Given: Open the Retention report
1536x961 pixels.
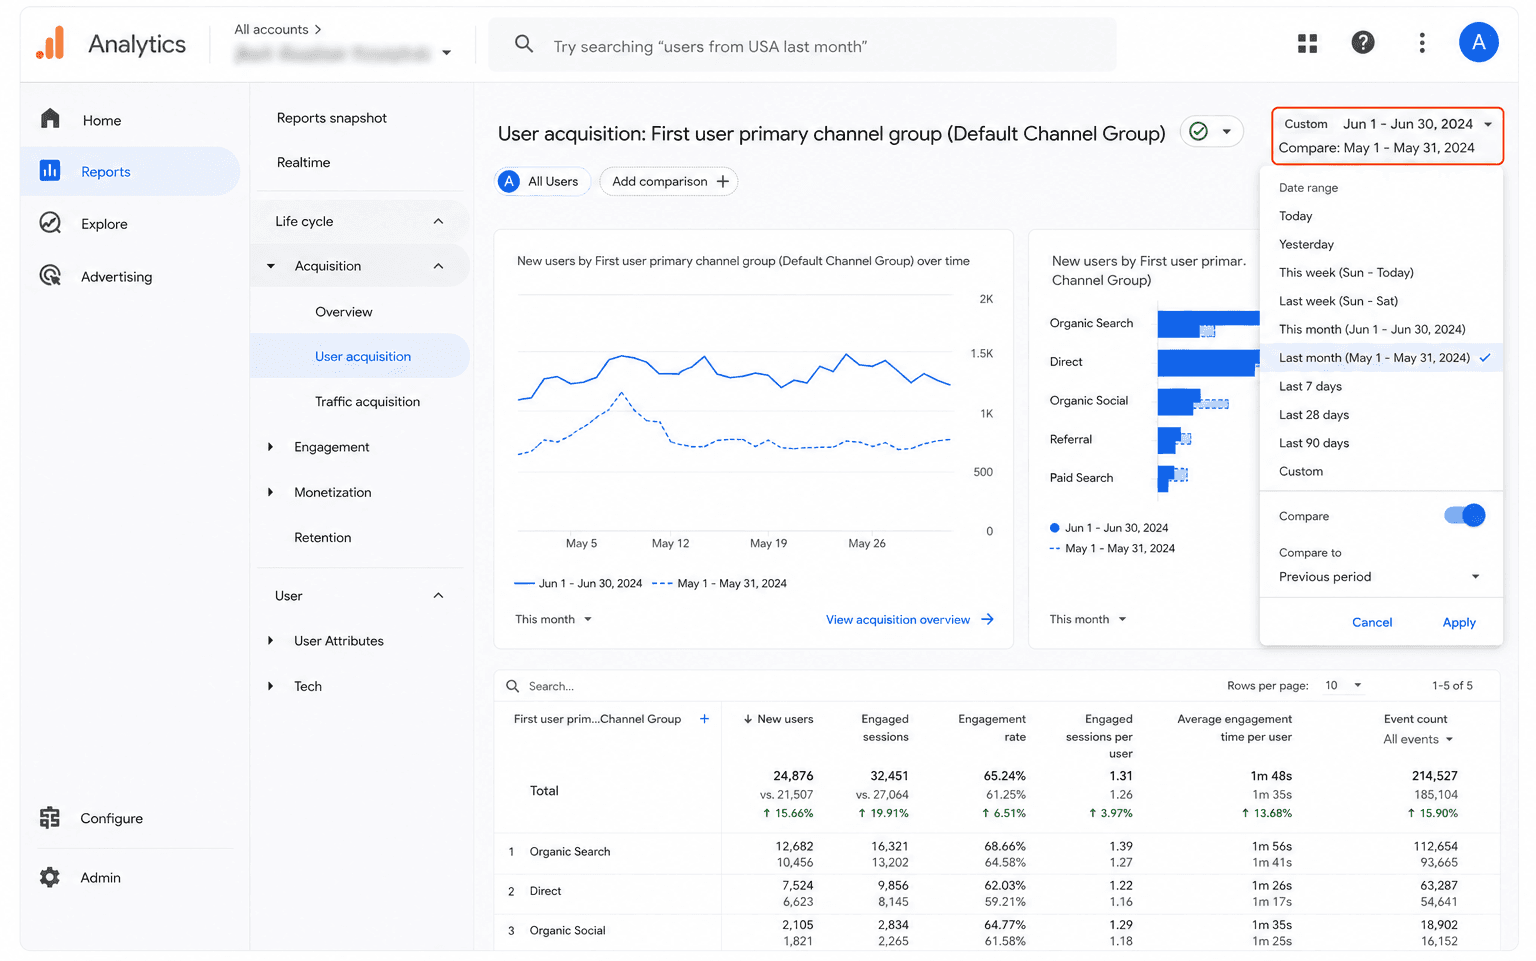Looking at the screenshot, I should tap(323, 537).
